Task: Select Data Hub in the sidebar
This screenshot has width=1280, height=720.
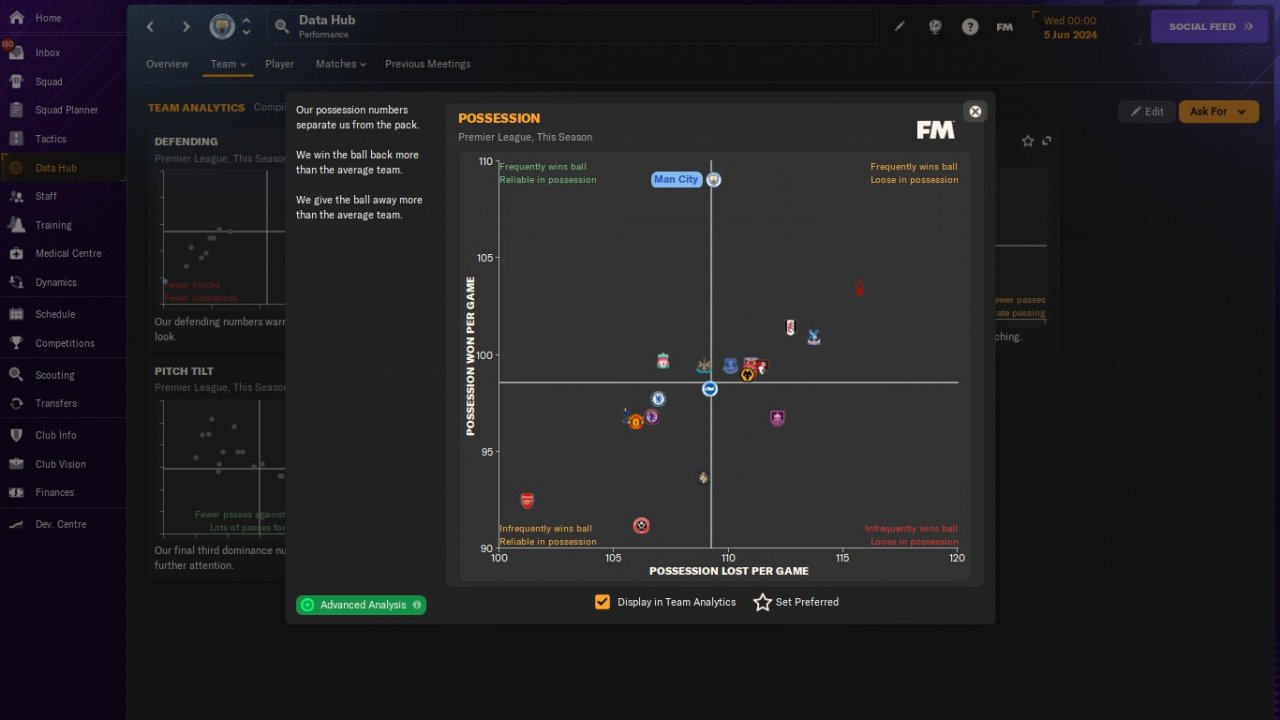Action: pos(62,168)
